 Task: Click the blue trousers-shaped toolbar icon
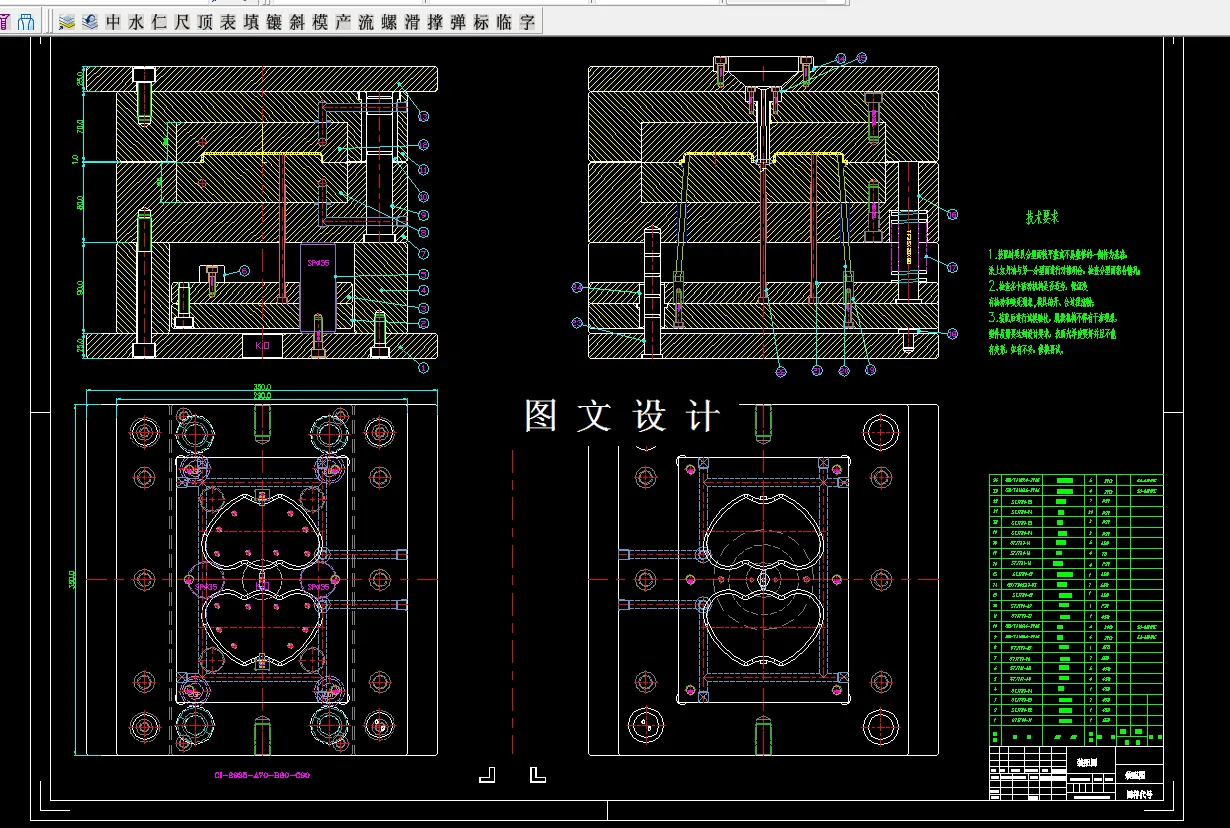26,21
